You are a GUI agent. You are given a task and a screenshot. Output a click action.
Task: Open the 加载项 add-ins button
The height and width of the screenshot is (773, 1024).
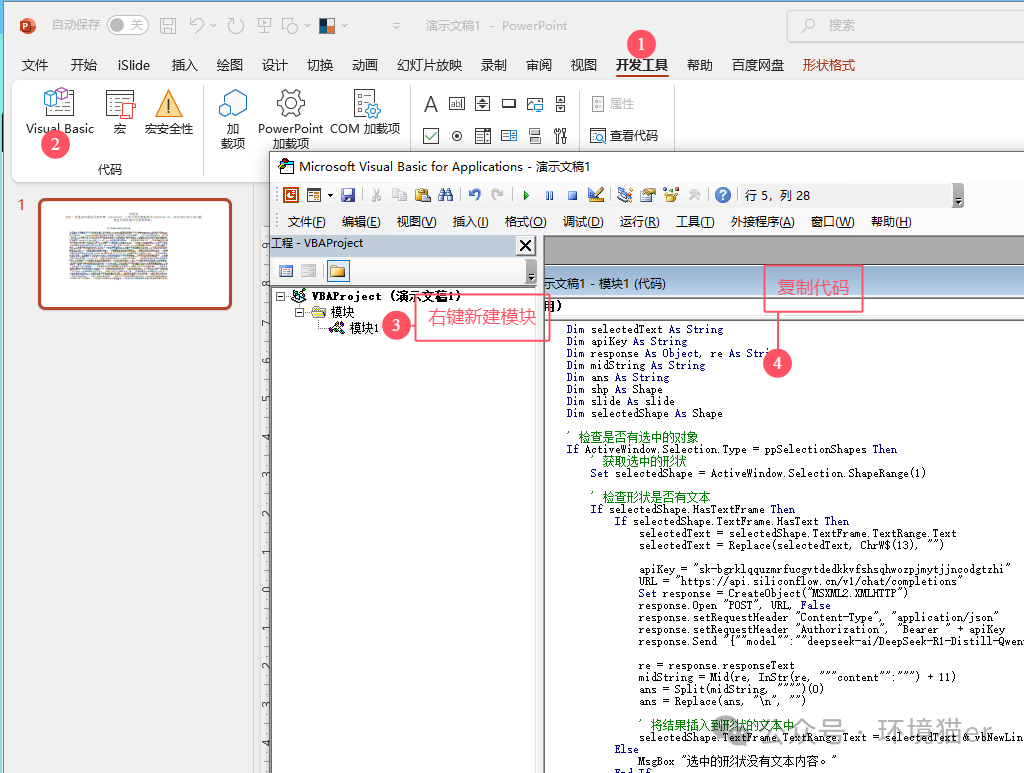(232, 119)
